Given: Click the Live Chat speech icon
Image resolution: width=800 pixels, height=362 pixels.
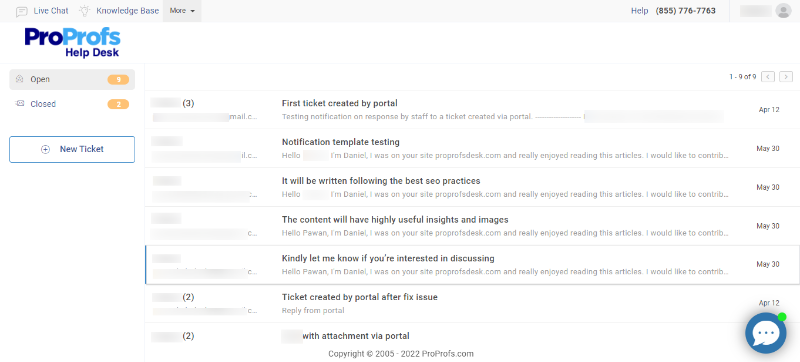Looking at the screenshot, I should click(x=21, y=11).
